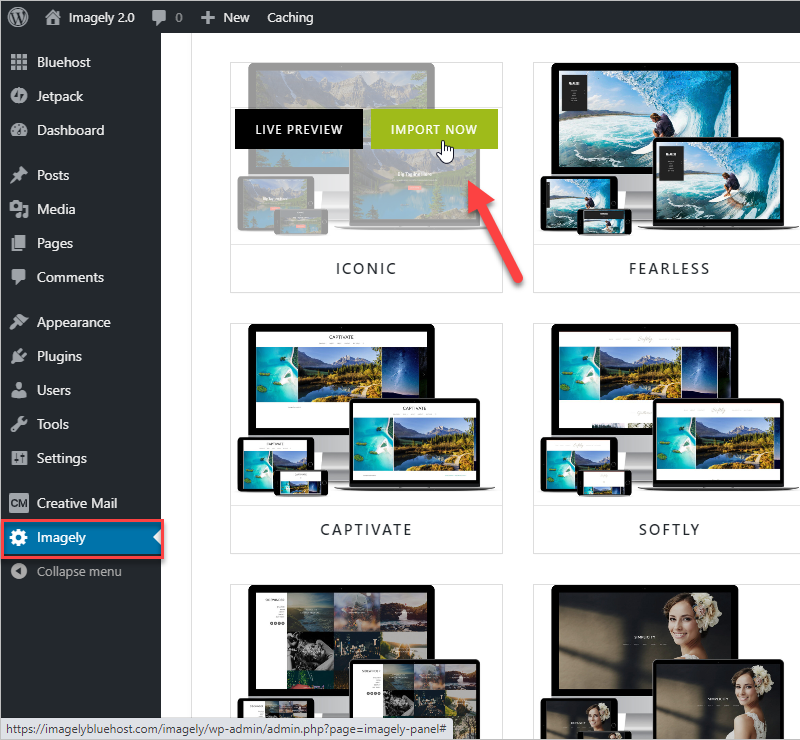Image resolution: width=800 pixels, height=740 pixels.
Task: Click the Tools wrench icon
Action: pyautogui.click(x=19, y=424)
